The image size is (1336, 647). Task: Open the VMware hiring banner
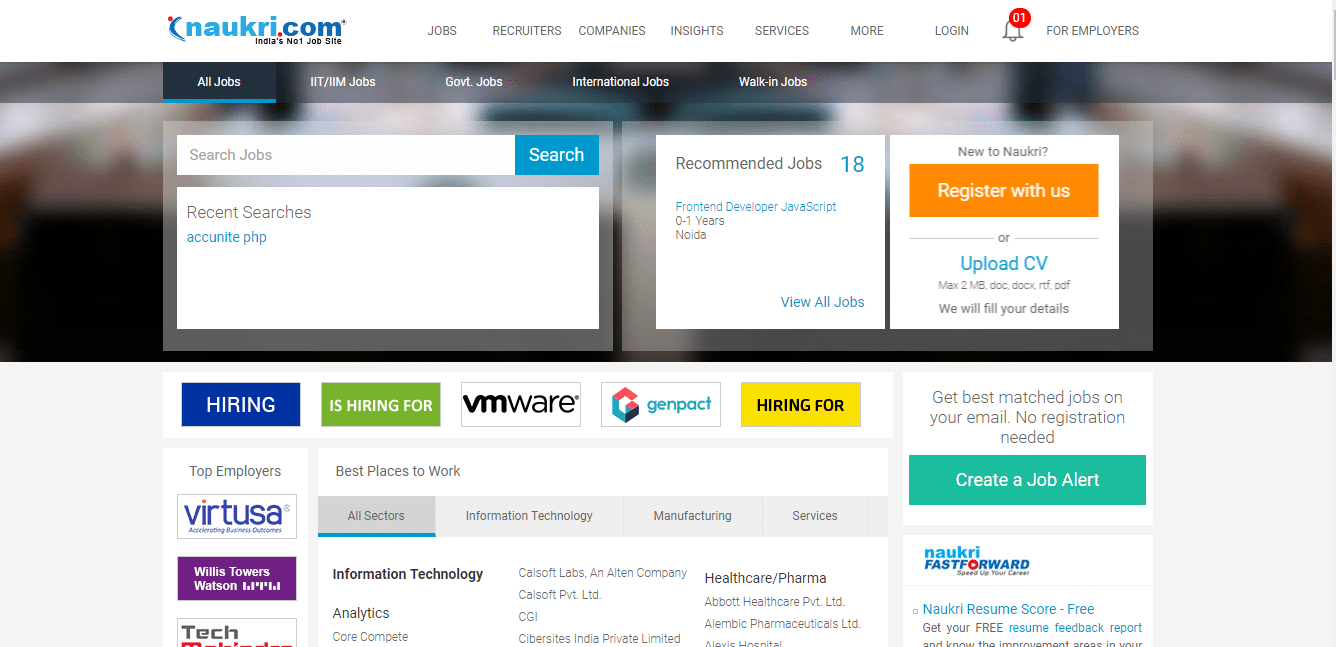click(x=520, y=405)
